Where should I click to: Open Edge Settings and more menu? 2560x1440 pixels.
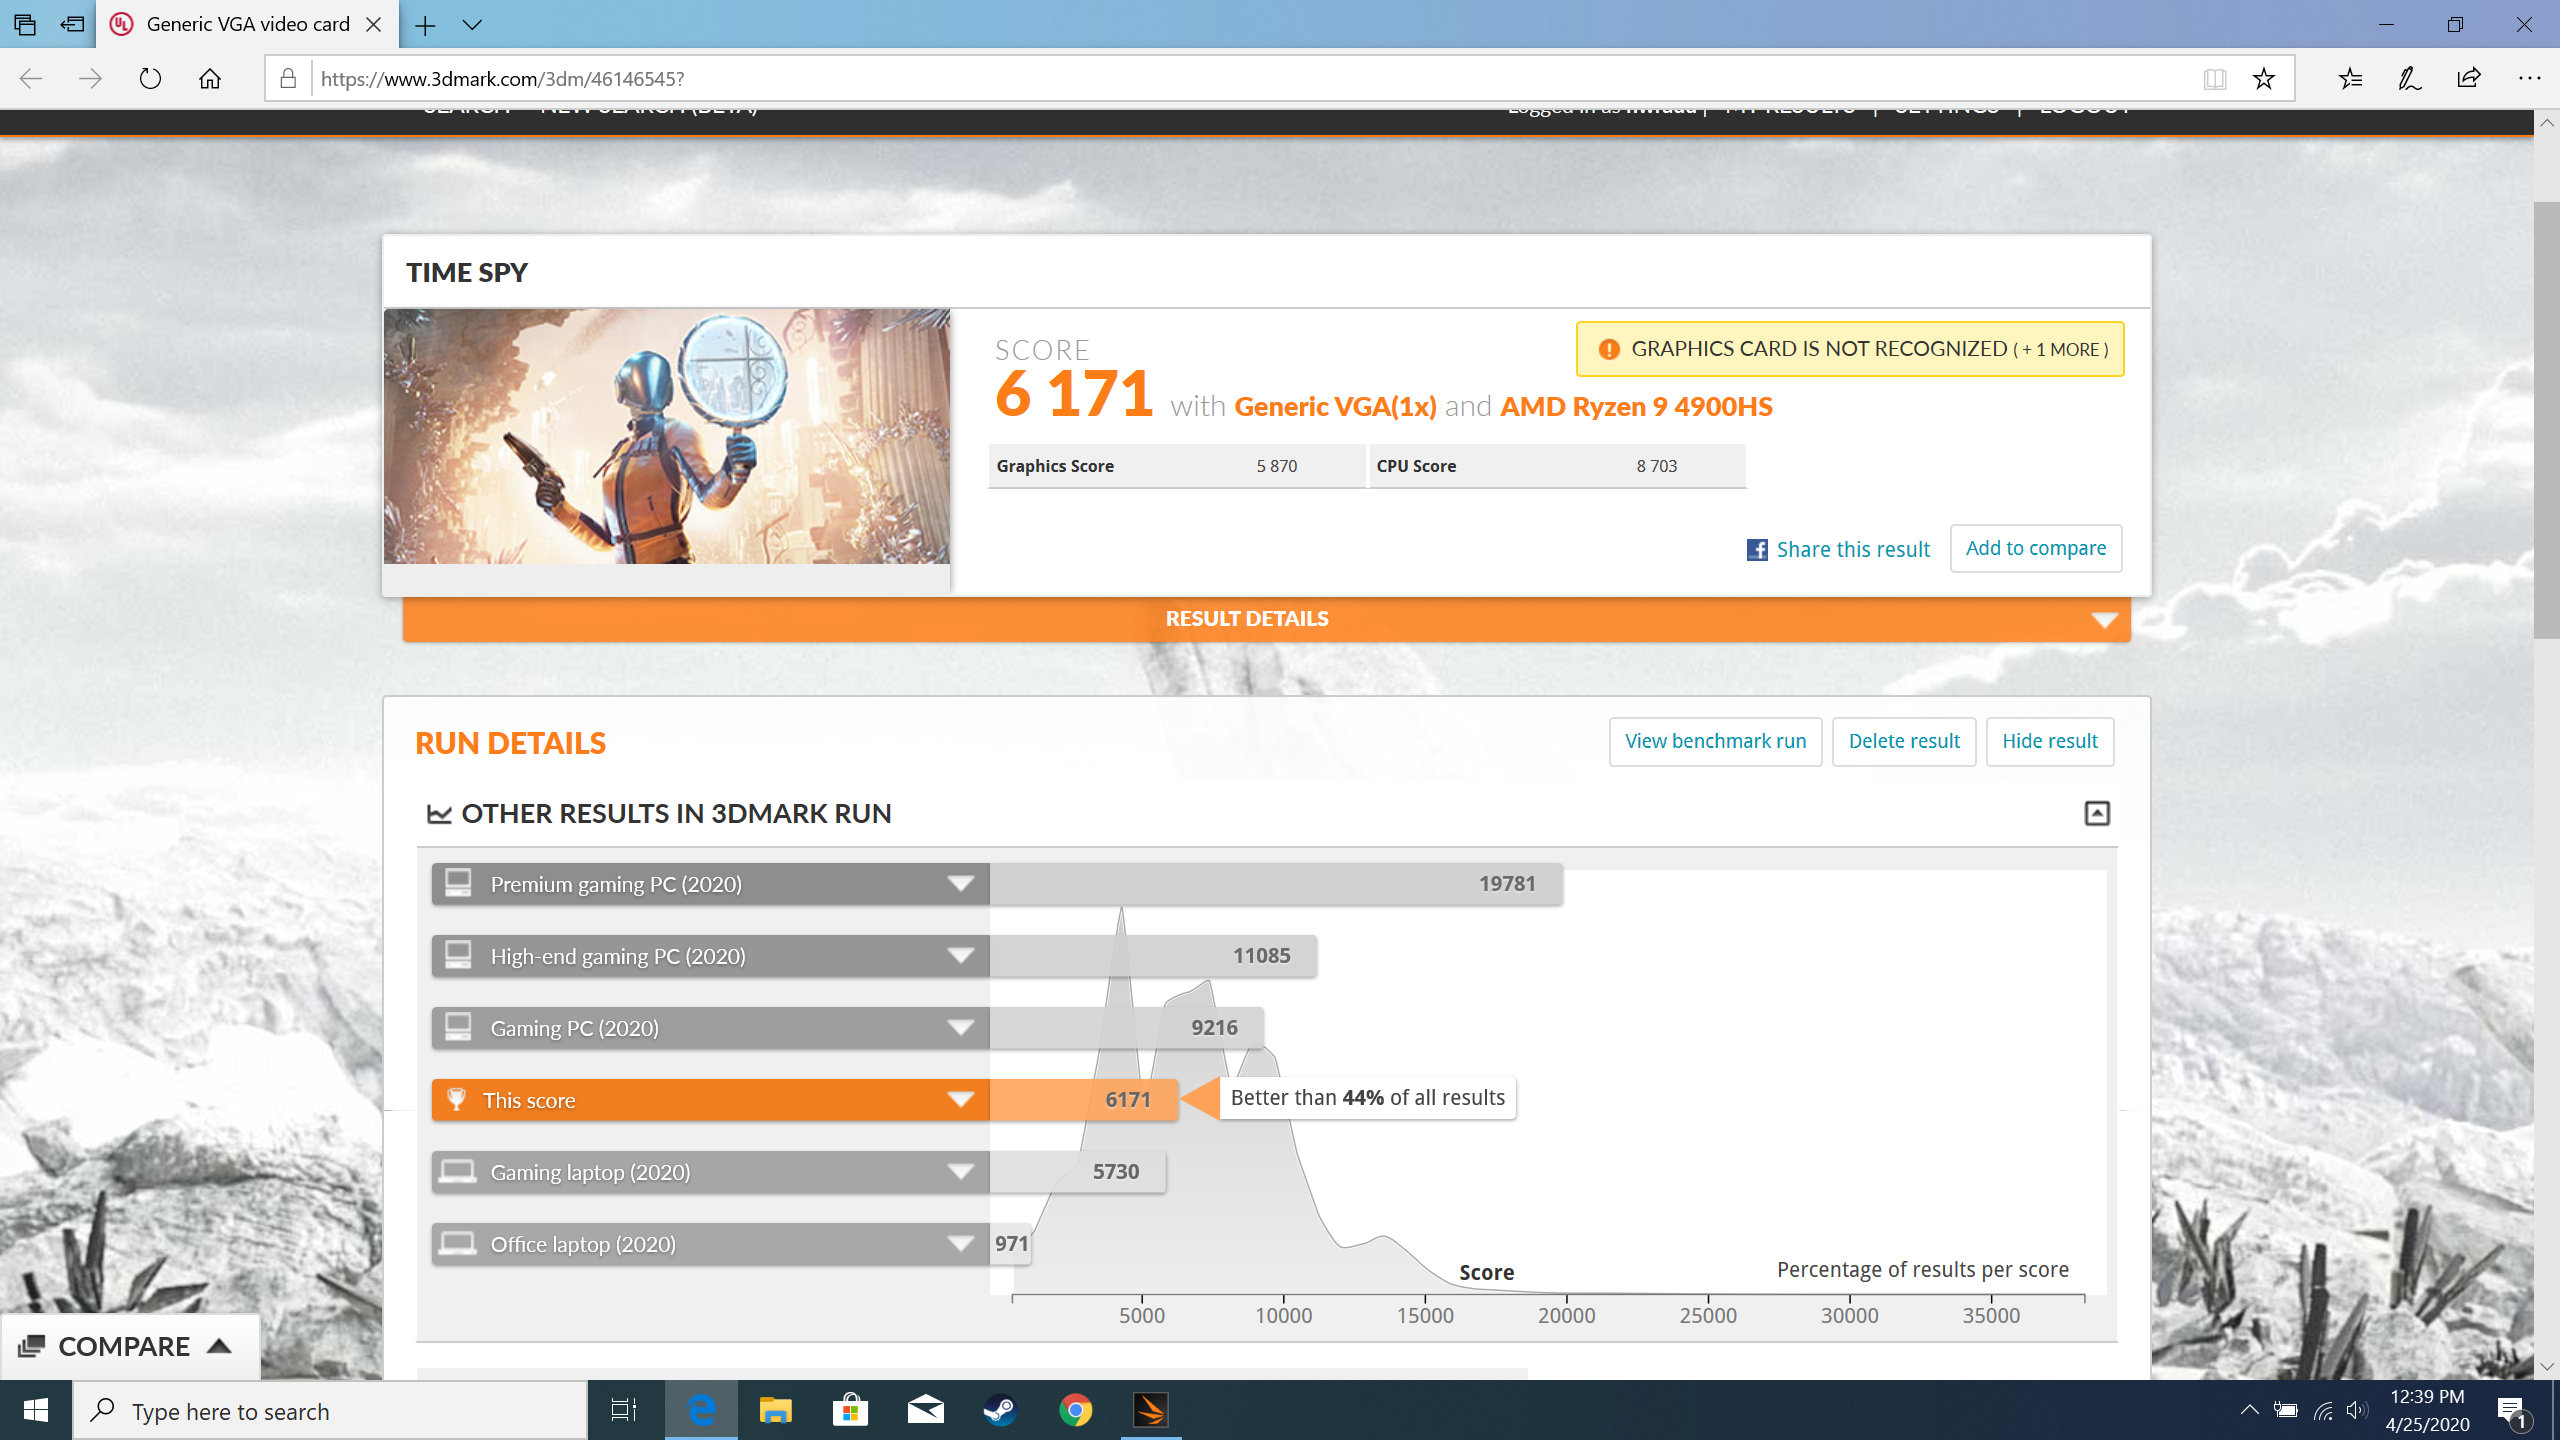[2529, 79]
